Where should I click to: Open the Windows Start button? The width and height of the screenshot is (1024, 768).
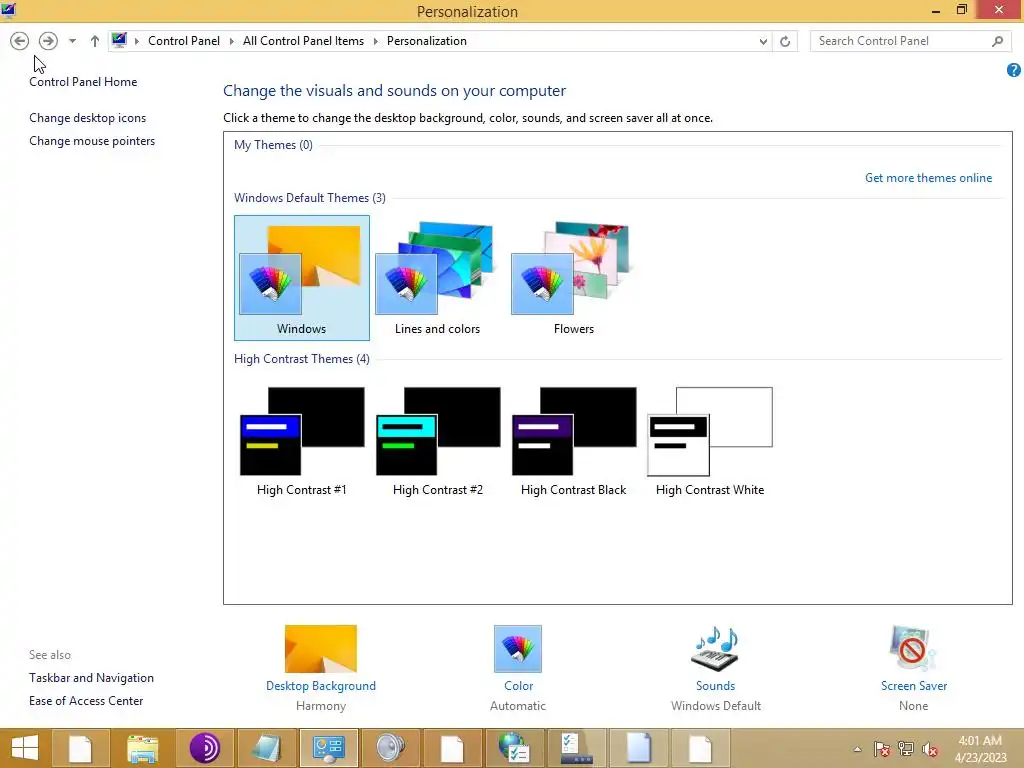(x=25, y=748)
